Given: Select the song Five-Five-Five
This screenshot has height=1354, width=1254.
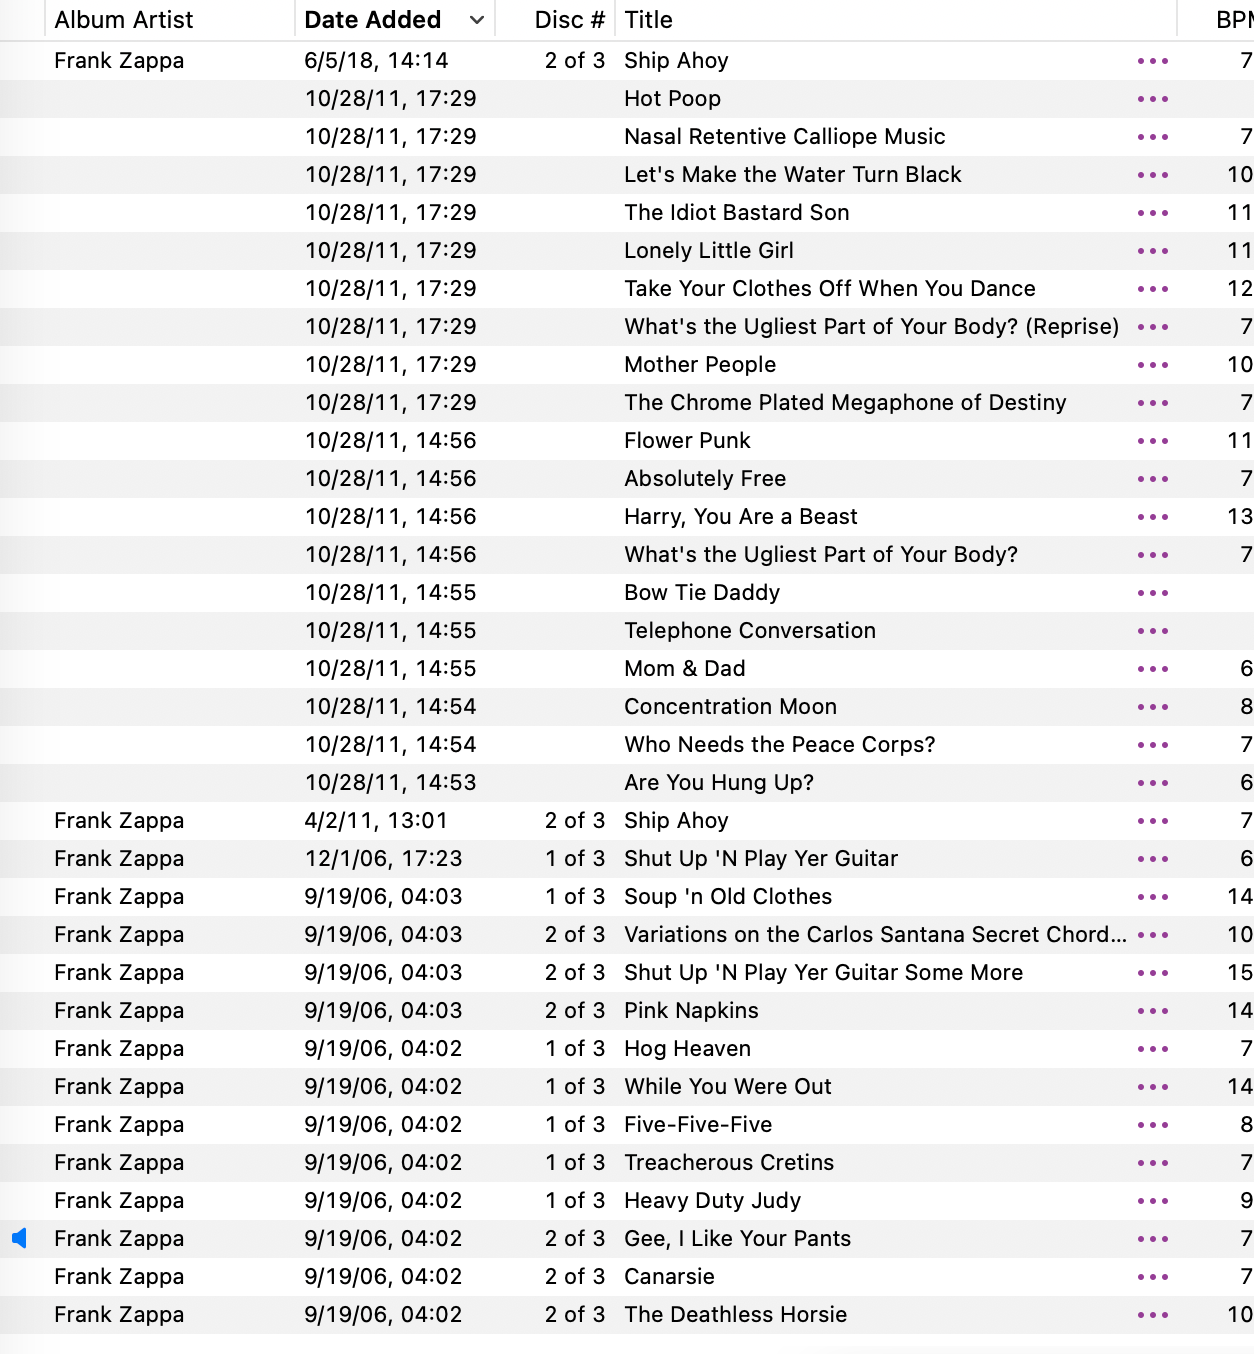Looking at the screenshot, I should [x=698, y=1125].
